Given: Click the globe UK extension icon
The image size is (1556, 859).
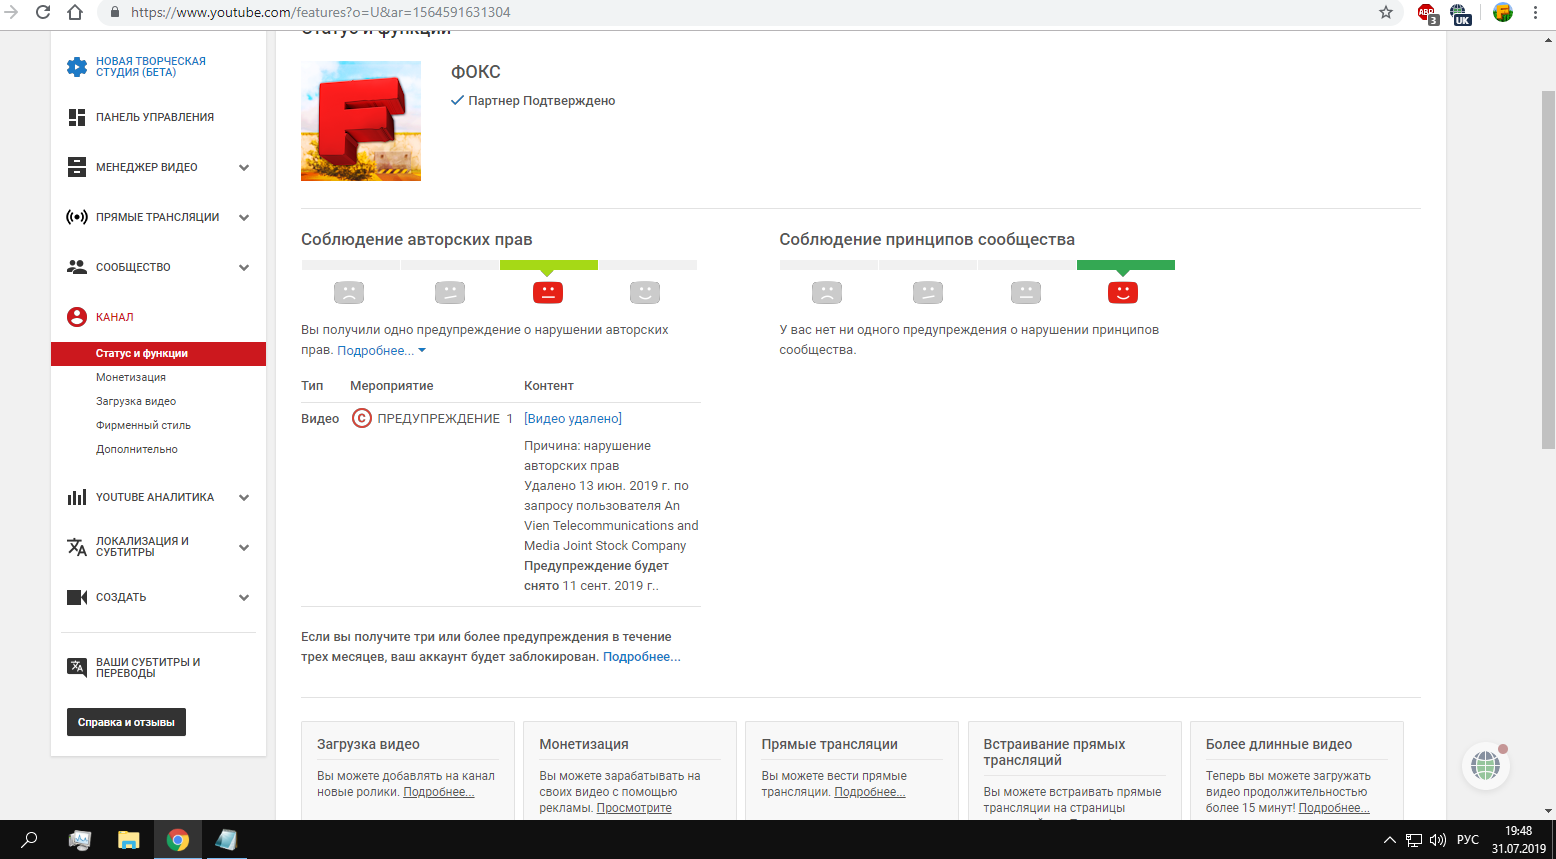Looking at the screenshot, I should point(1460,13).
